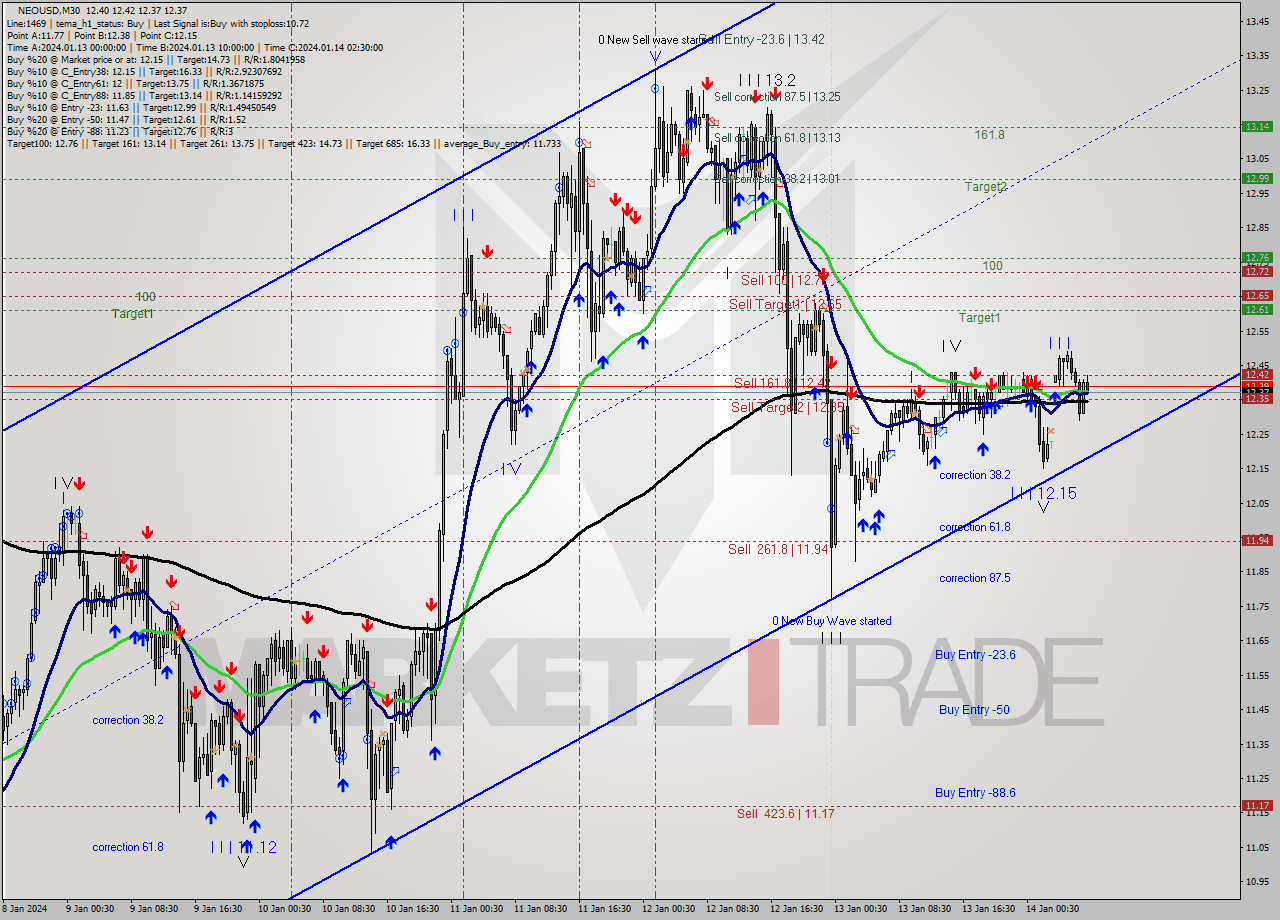Click the 'Sell 261.8 | 11.94' label
Image resolution: width=1280 pixels, height=920 pixels.
pos(778,549)
